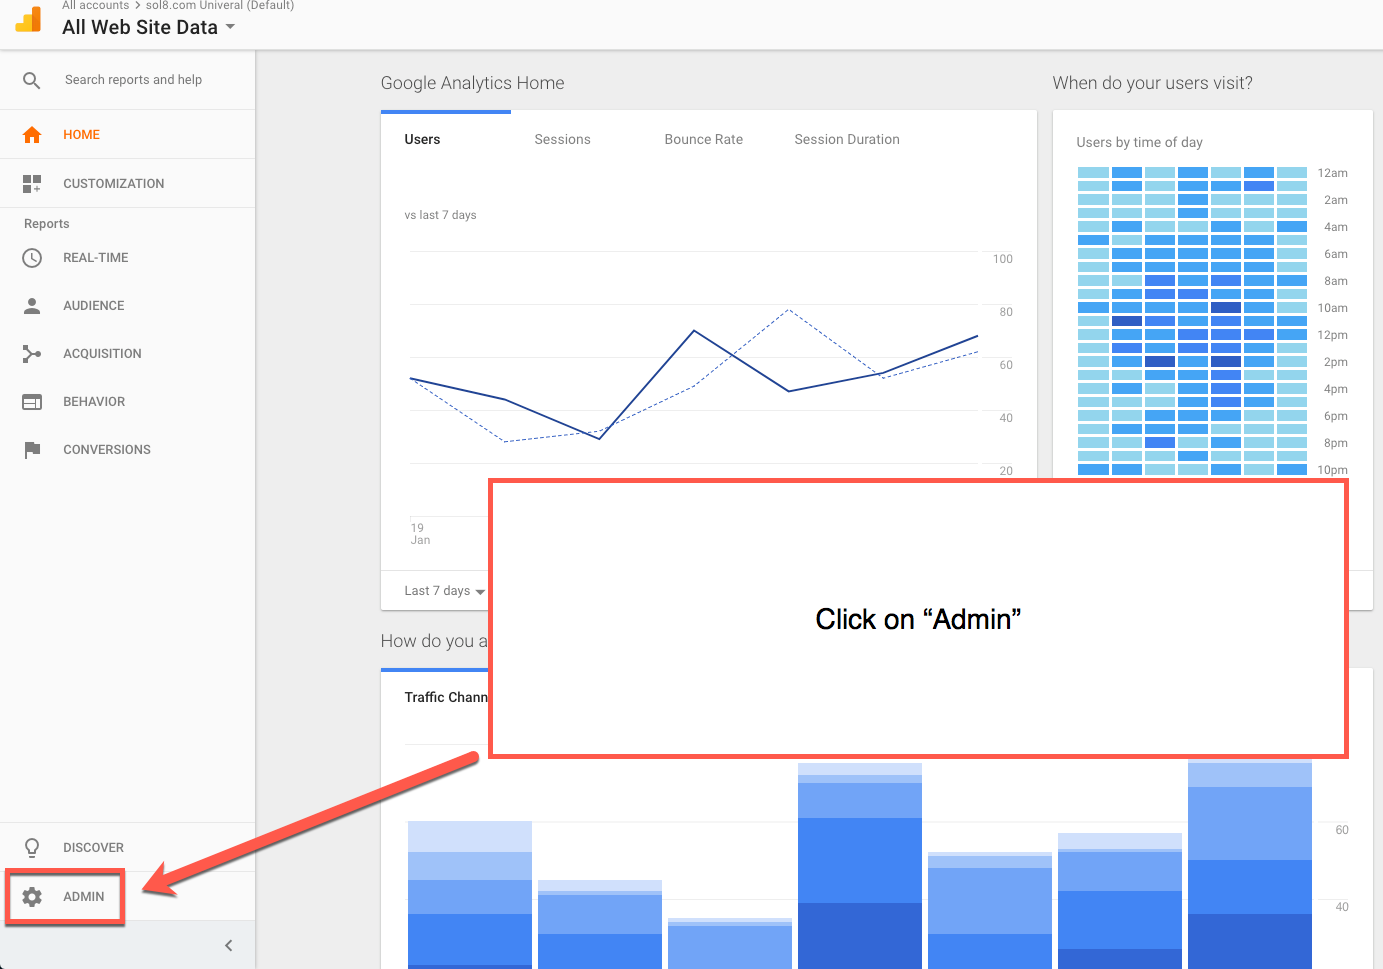Click the 12pm row label in heatmap
The width and height of the screenshot is (1383, 969).
1333,335
